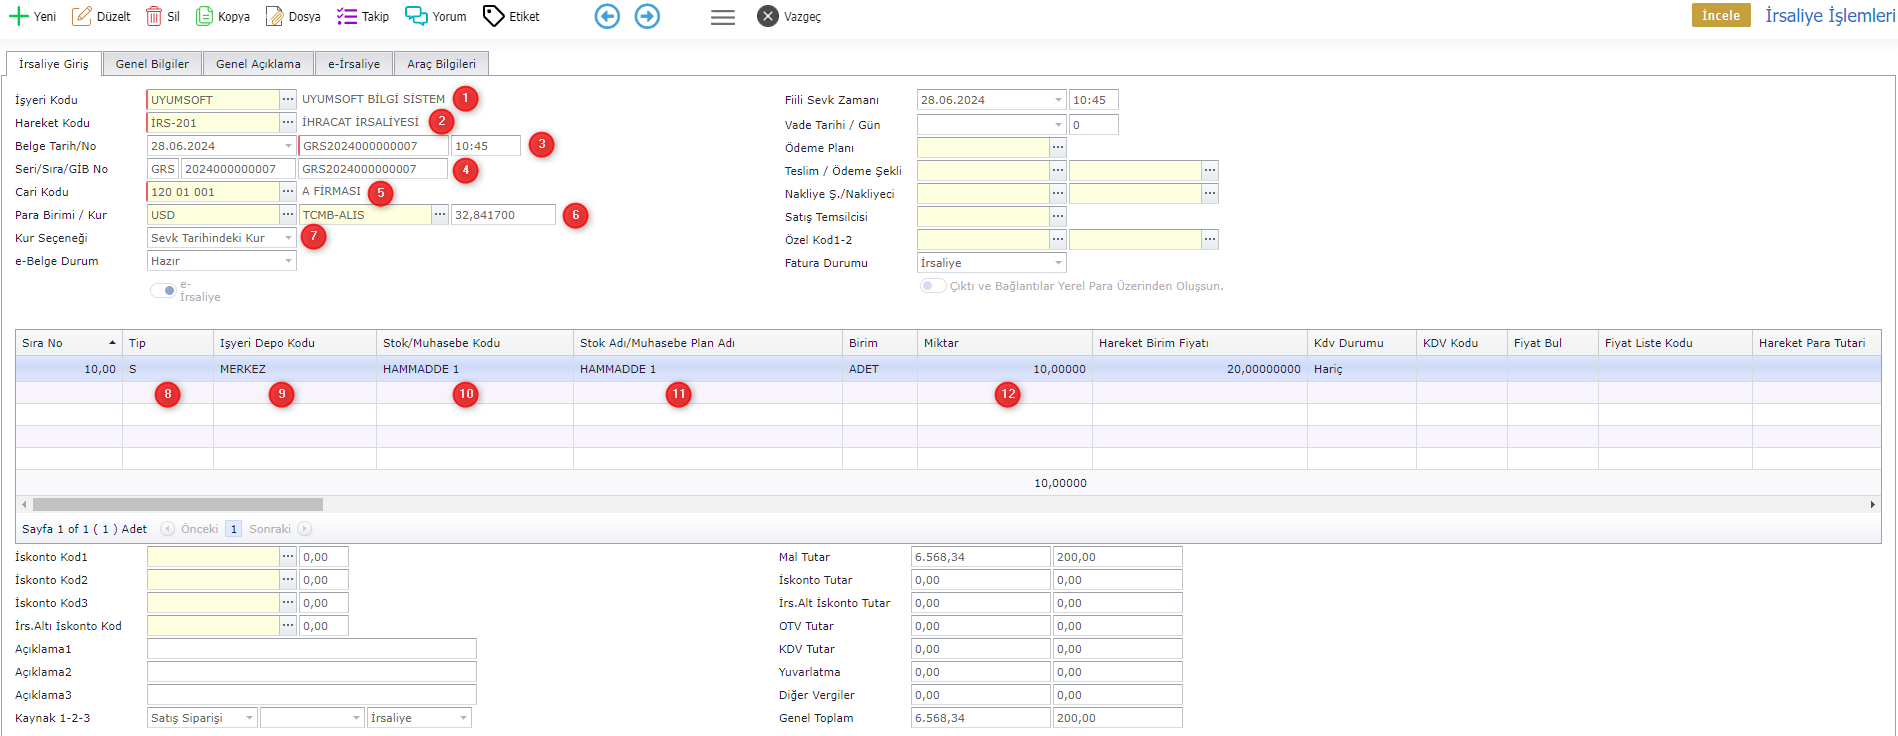
Task: Select MERKEZ depo cell
Action: click(295, 369)
